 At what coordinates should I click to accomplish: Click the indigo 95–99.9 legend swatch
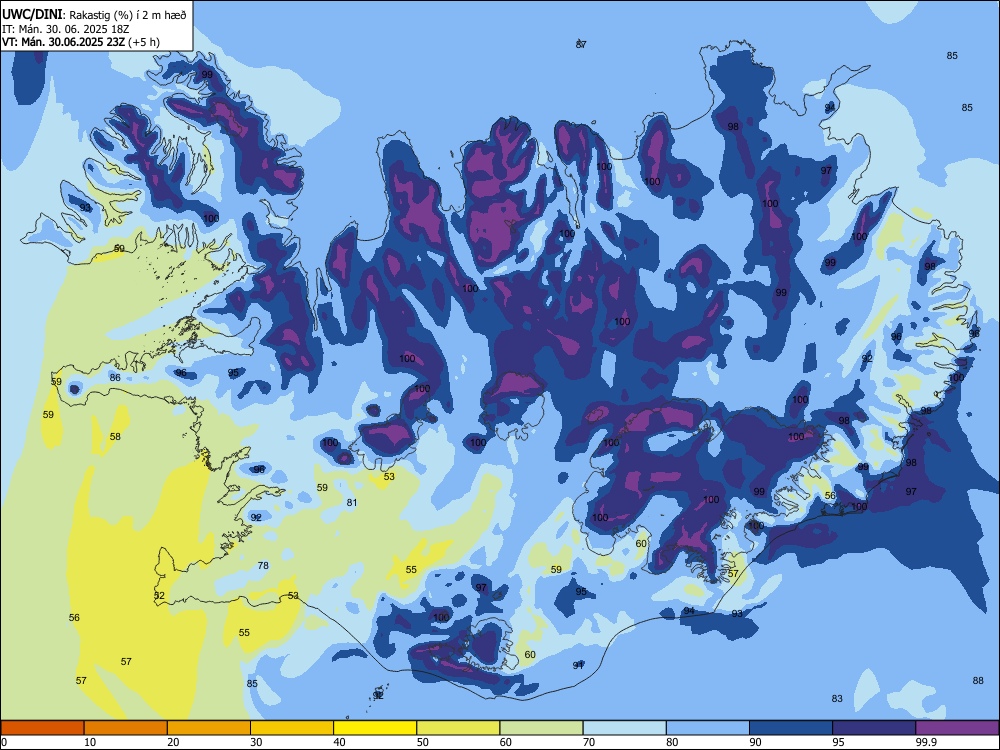(874, 728)
